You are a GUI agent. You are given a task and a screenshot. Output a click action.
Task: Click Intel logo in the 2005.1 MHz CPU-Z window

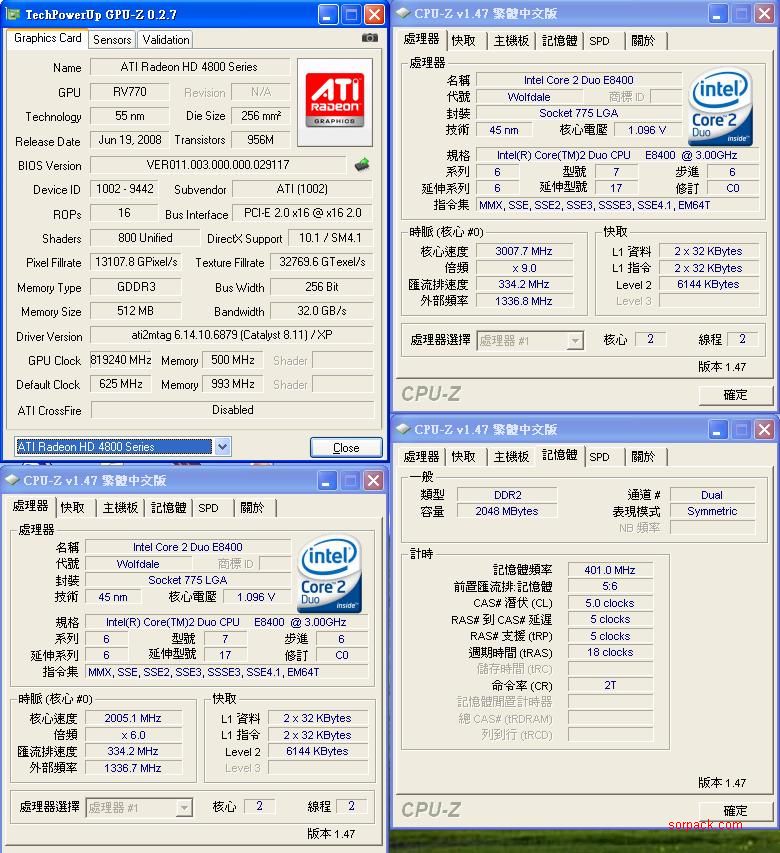(329, 573)
